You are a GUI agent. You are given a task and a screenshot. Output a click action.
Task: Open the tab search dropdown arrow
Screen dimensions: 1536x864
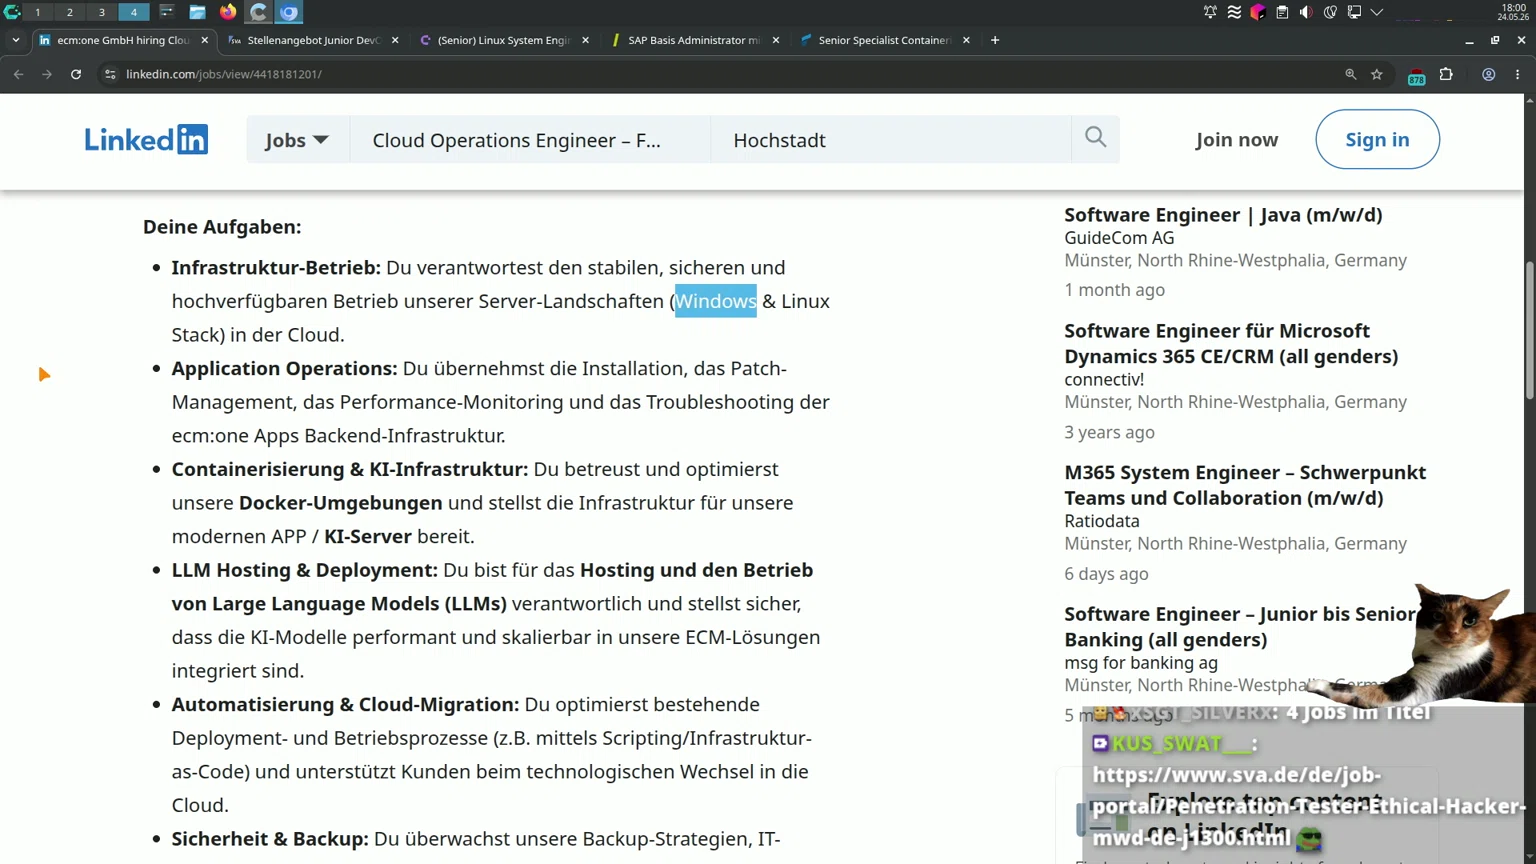click(x=16, y=40)
